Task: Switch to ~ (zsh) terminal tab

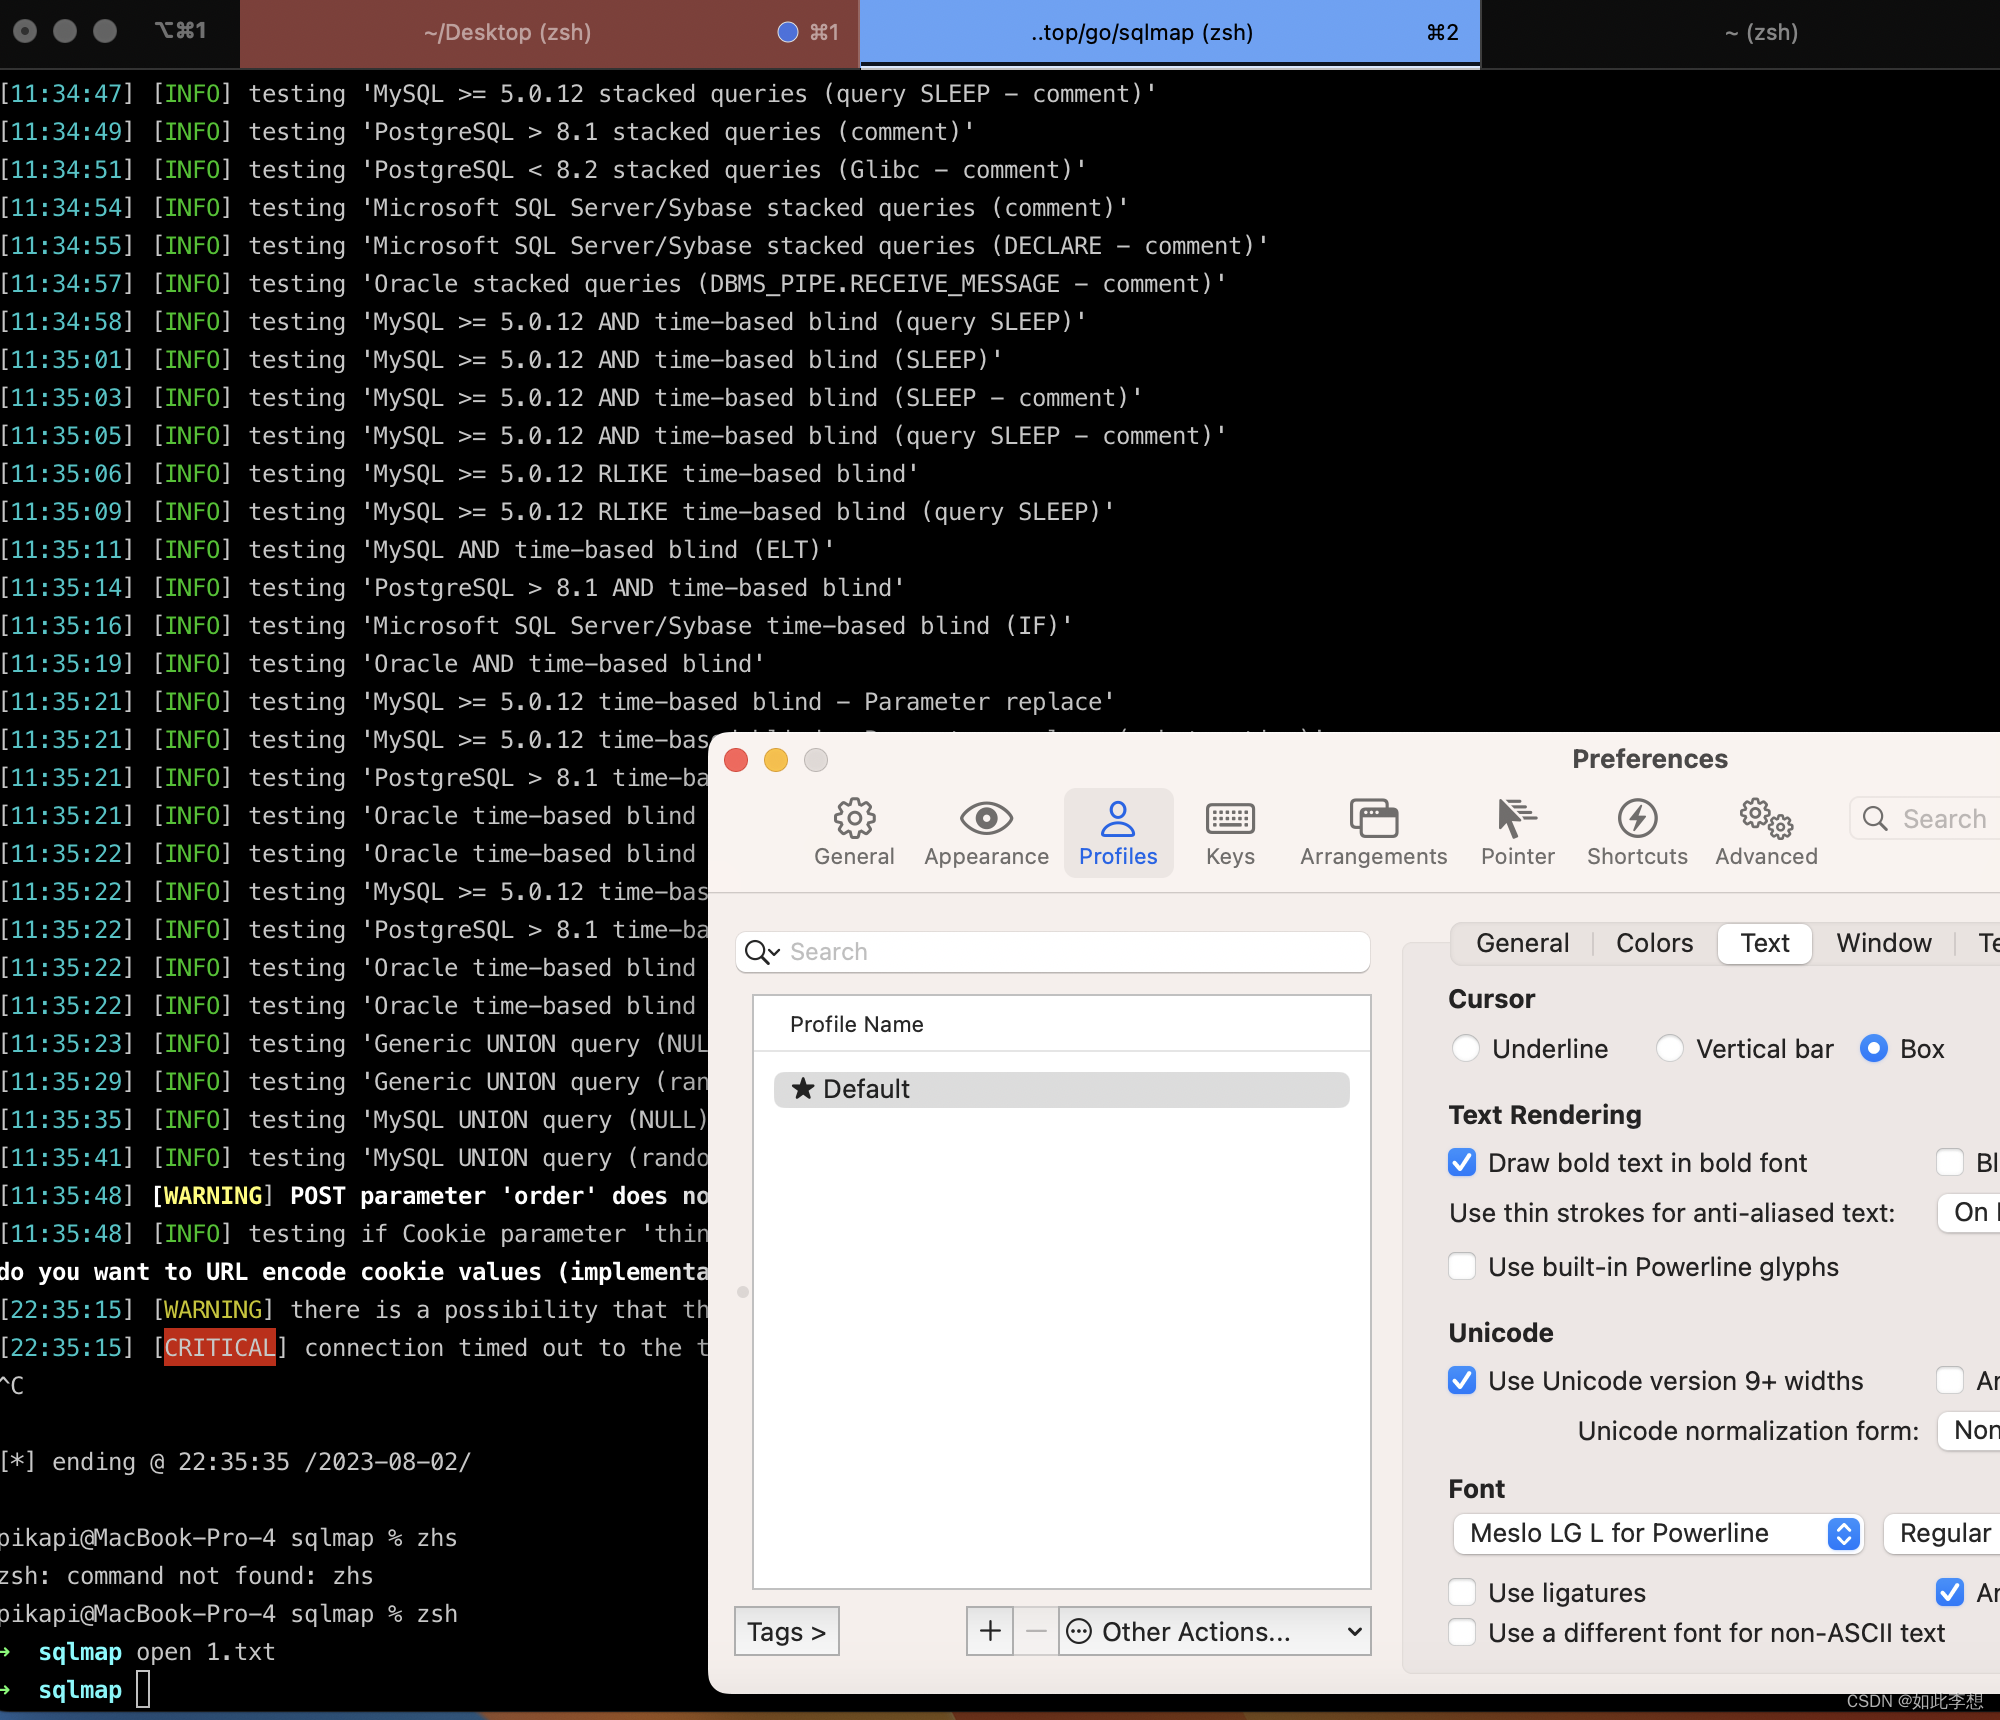Action: (x=1741, y=33)
